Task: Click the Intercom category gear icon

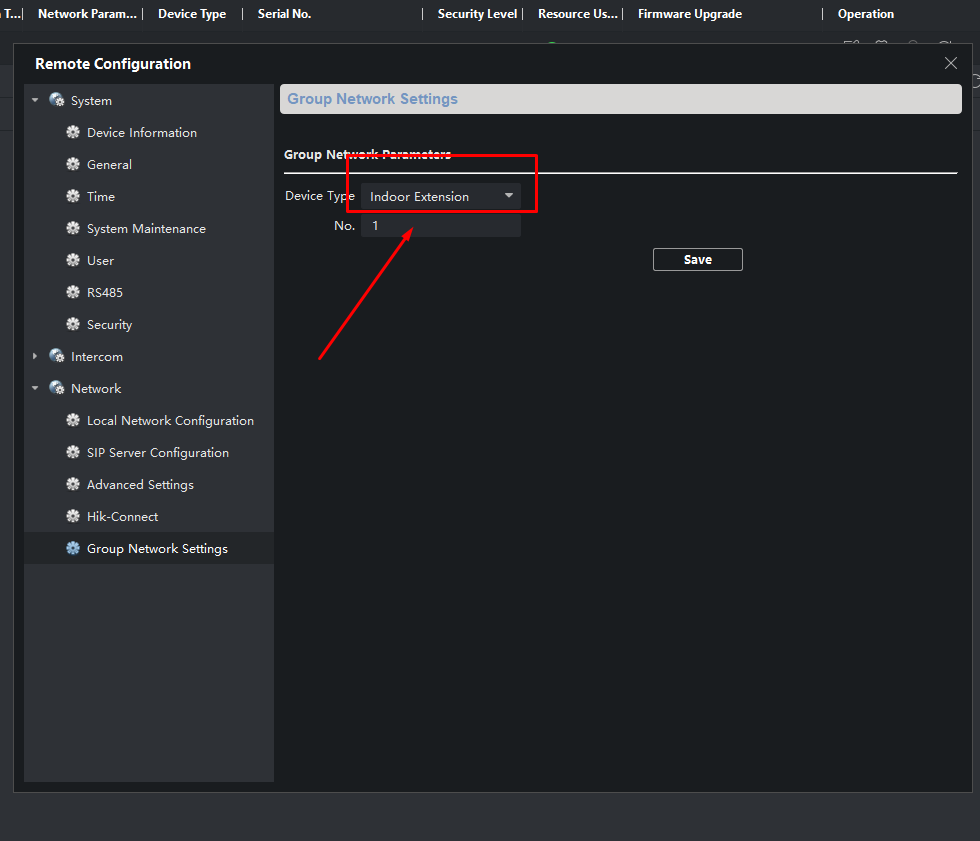Action: (x=57, y=356)
